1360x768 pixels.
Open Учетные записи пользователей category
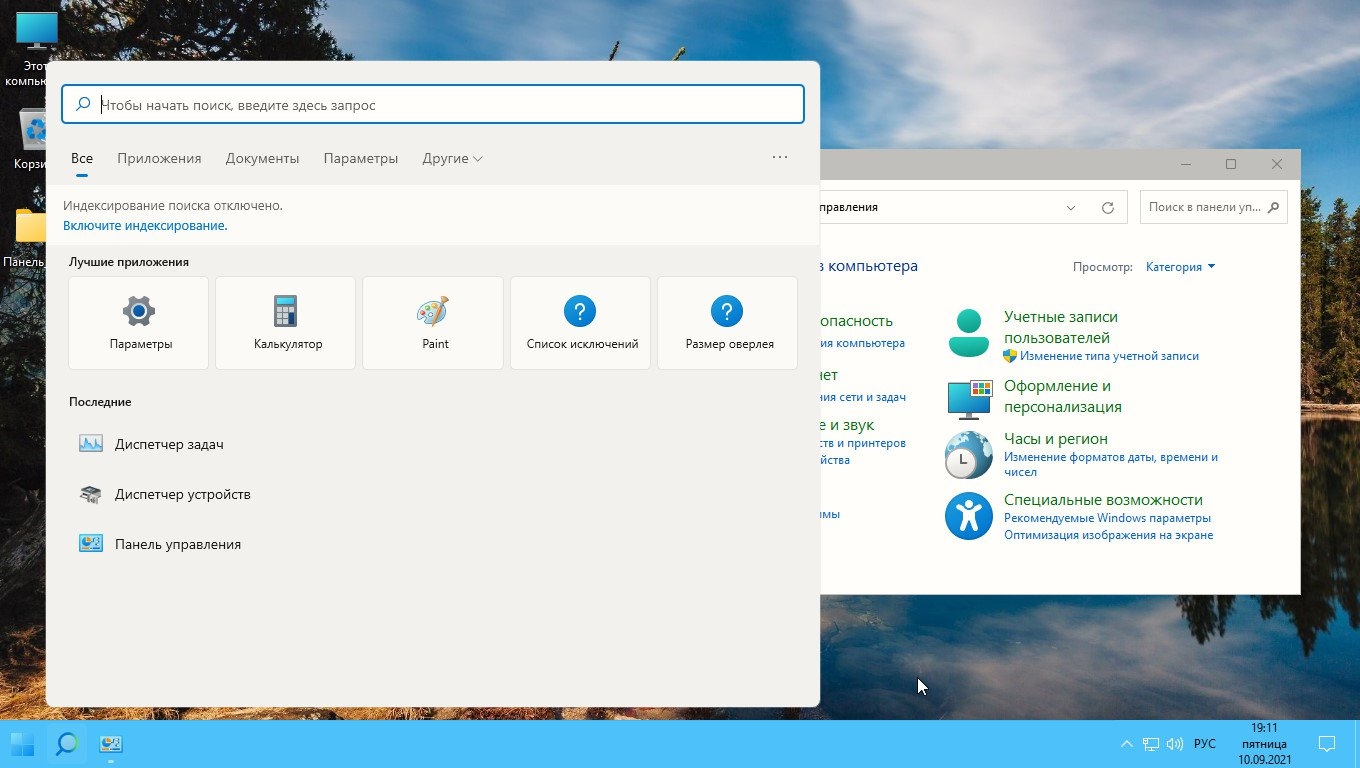(1060, 327)
